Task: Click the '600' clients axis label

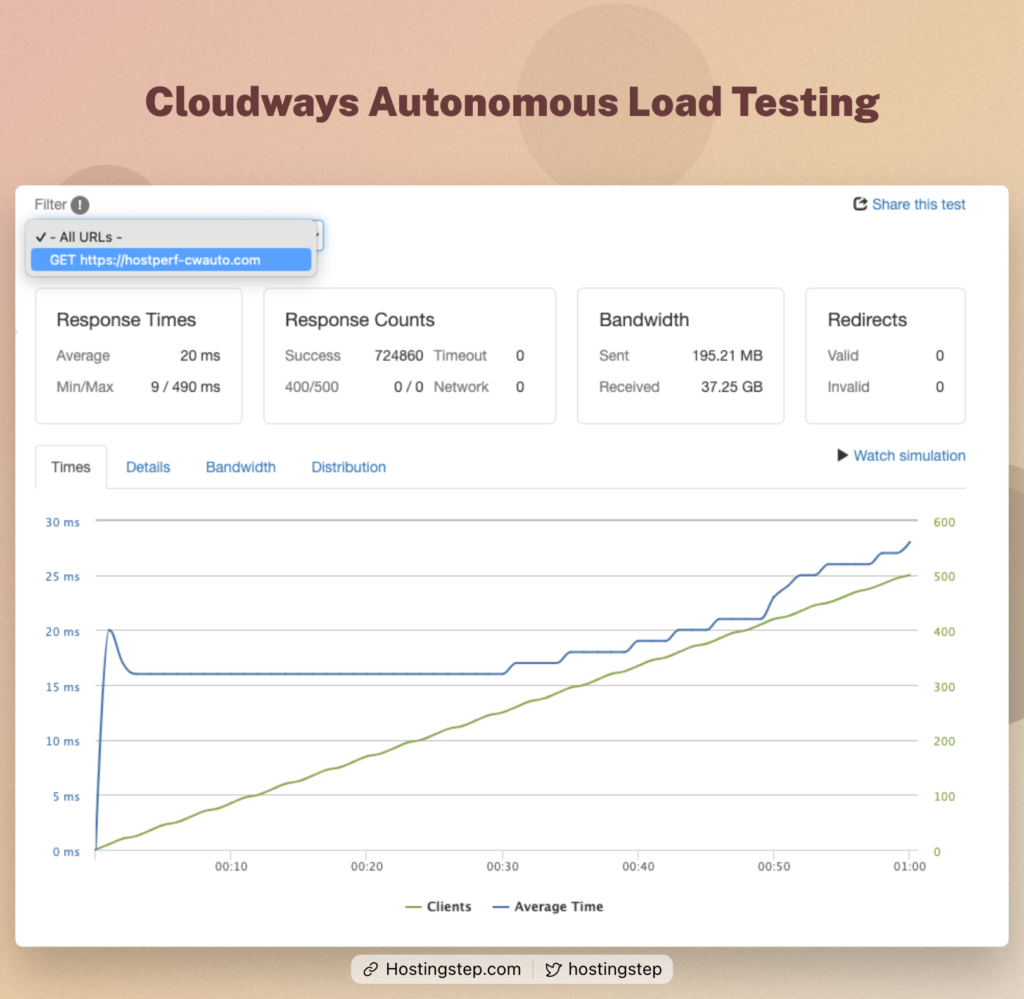Action: [x=944, y=522]
